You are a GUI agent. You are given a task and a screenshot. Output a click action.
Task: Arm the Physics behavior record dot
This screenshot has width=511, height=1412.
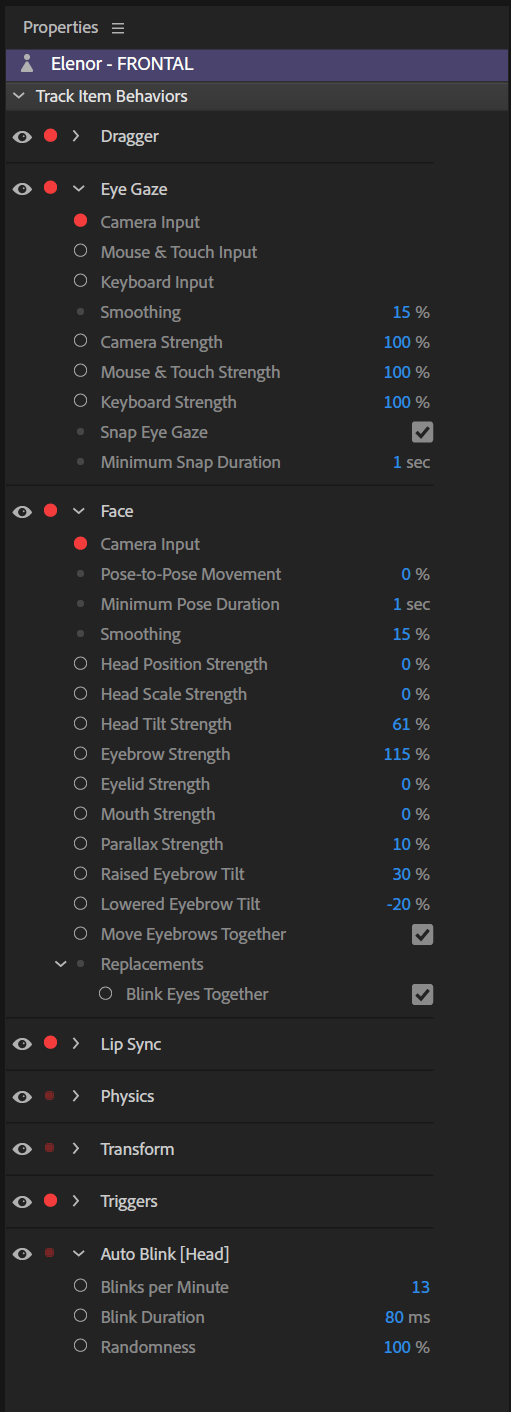pos(50,1096)
